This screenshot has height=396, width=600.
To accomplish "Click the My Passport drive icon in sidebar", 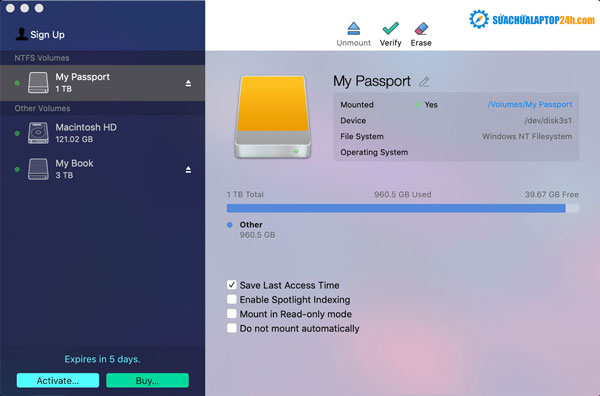I will point(38,83).
